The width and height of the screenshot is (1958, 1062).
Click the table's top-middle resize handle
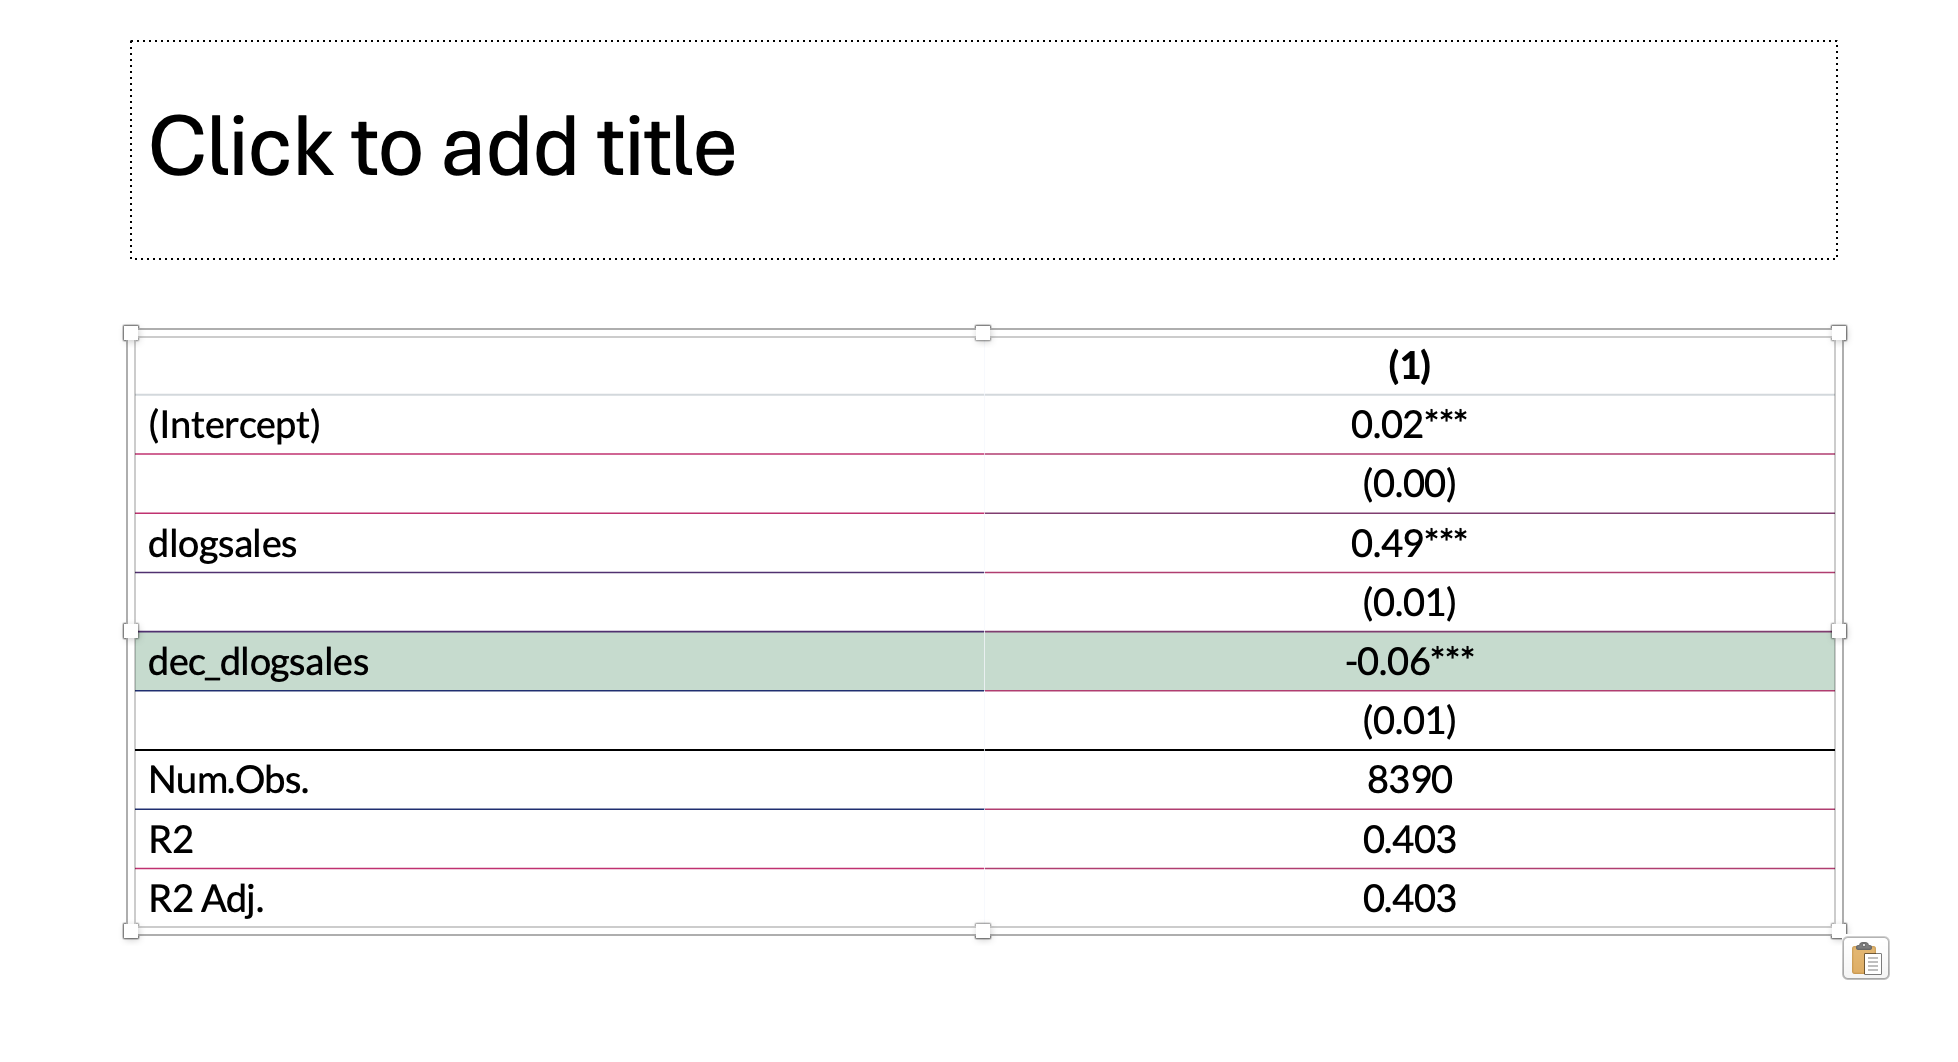983,333
